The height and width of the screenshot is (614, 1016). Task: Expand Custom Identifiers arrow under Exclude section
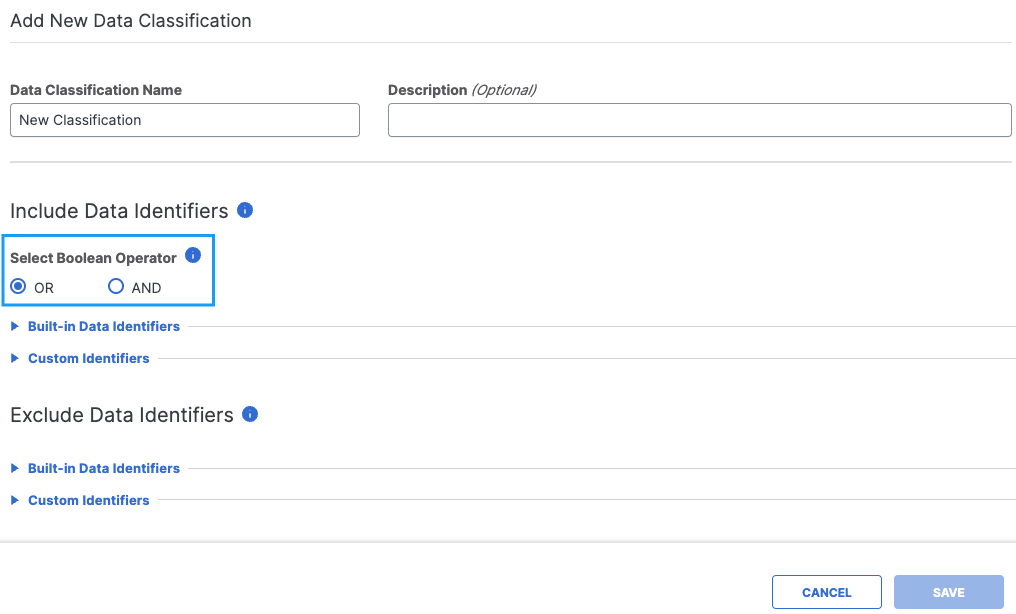tap(15, 500)
